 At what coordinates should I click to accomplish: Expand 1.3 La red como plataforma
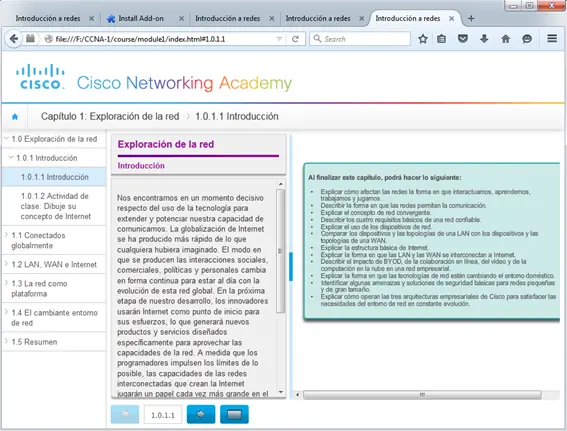pyautogui.click(x=7, y=283)
